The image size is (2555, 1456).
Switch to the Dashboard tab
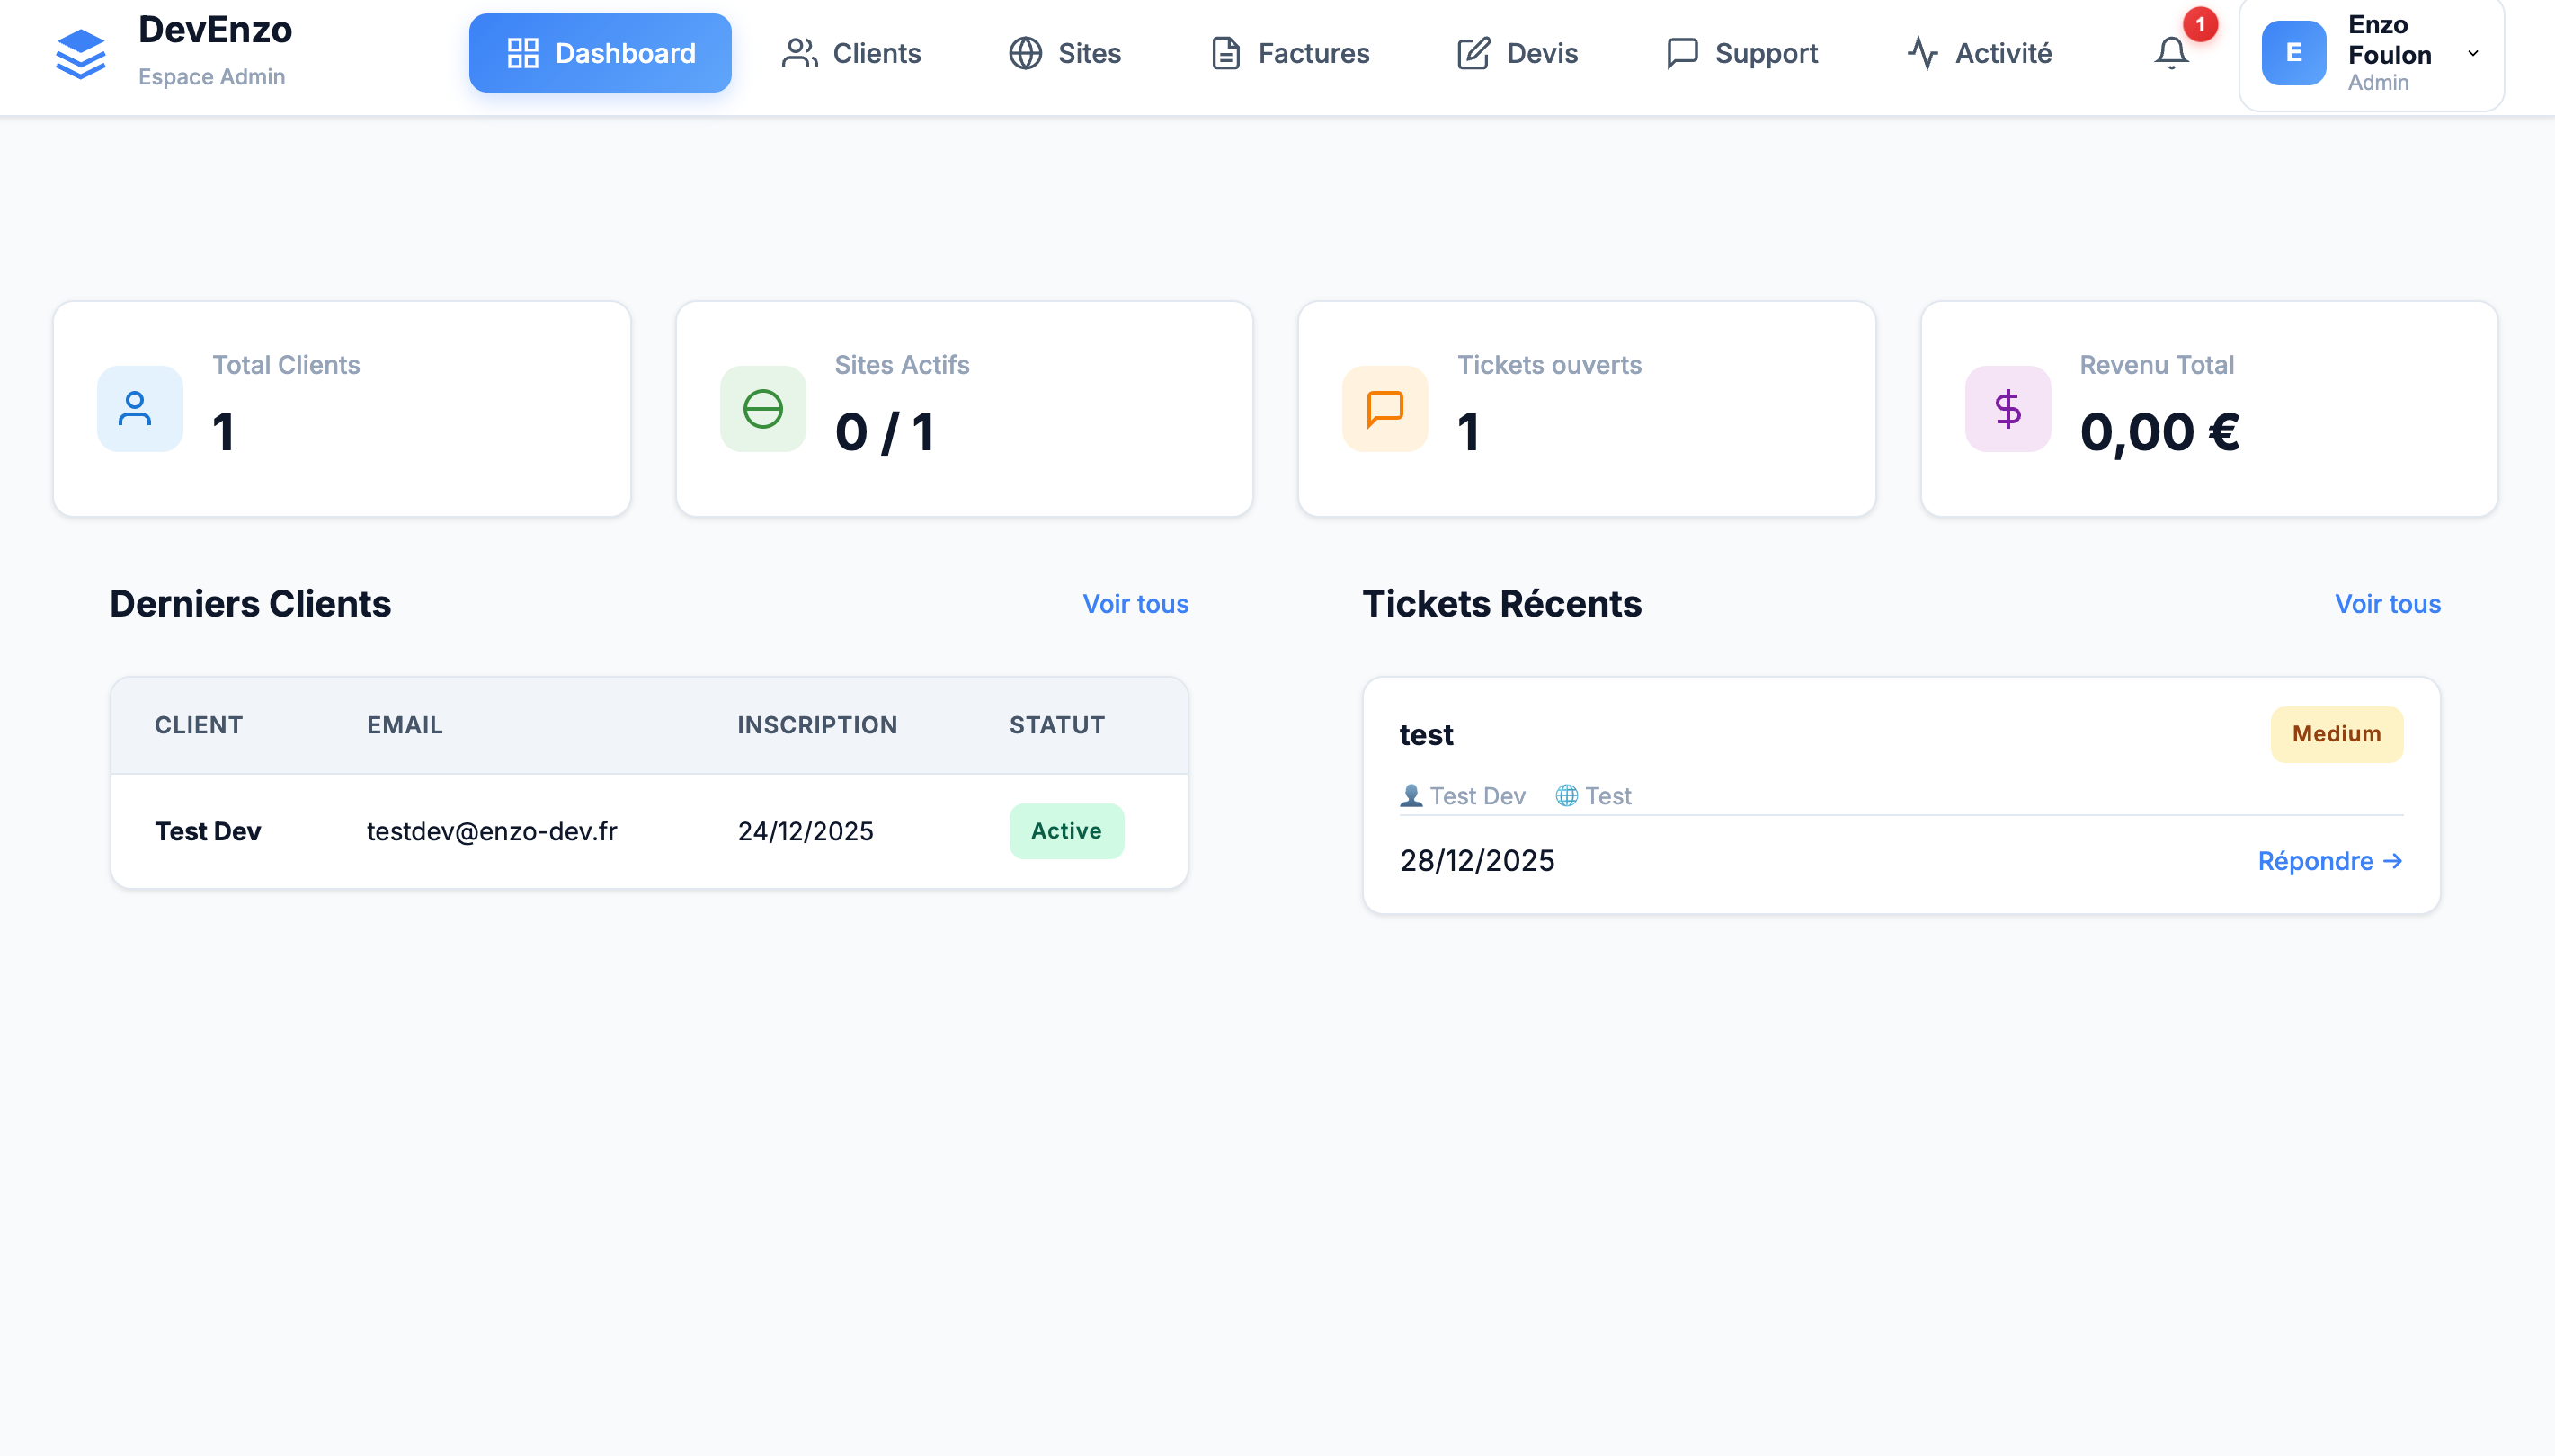pos(600,52)
